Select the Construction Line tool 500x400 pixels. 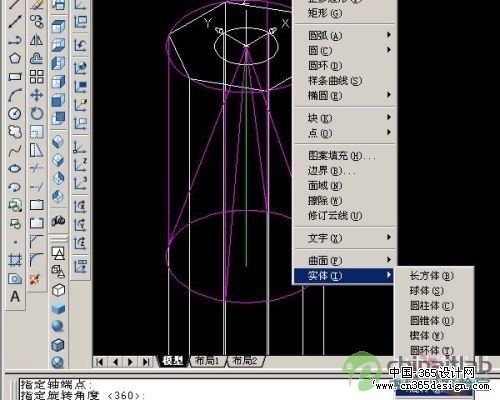coord(15,21)
